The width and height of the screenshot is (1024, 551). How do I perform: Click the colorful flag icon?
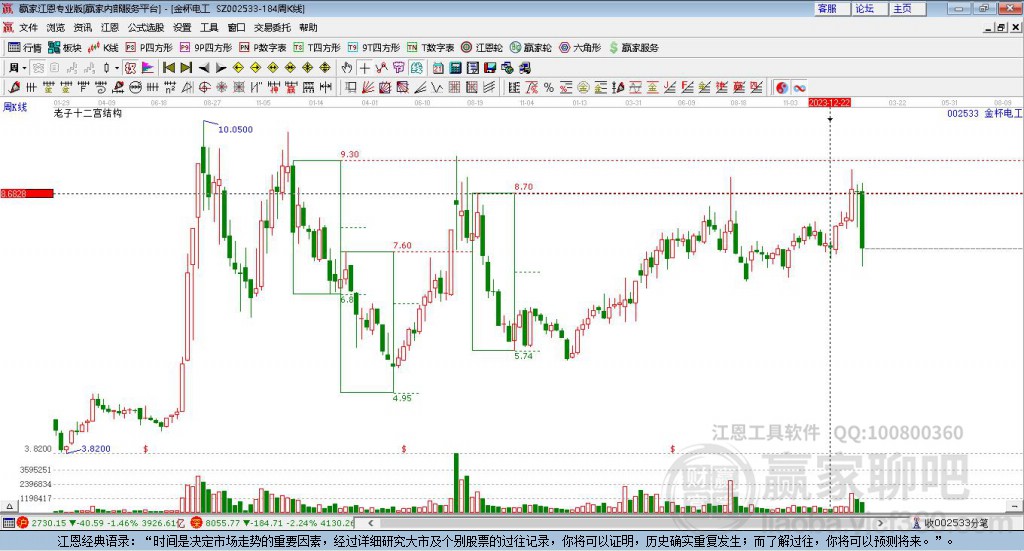click(148, 68)
